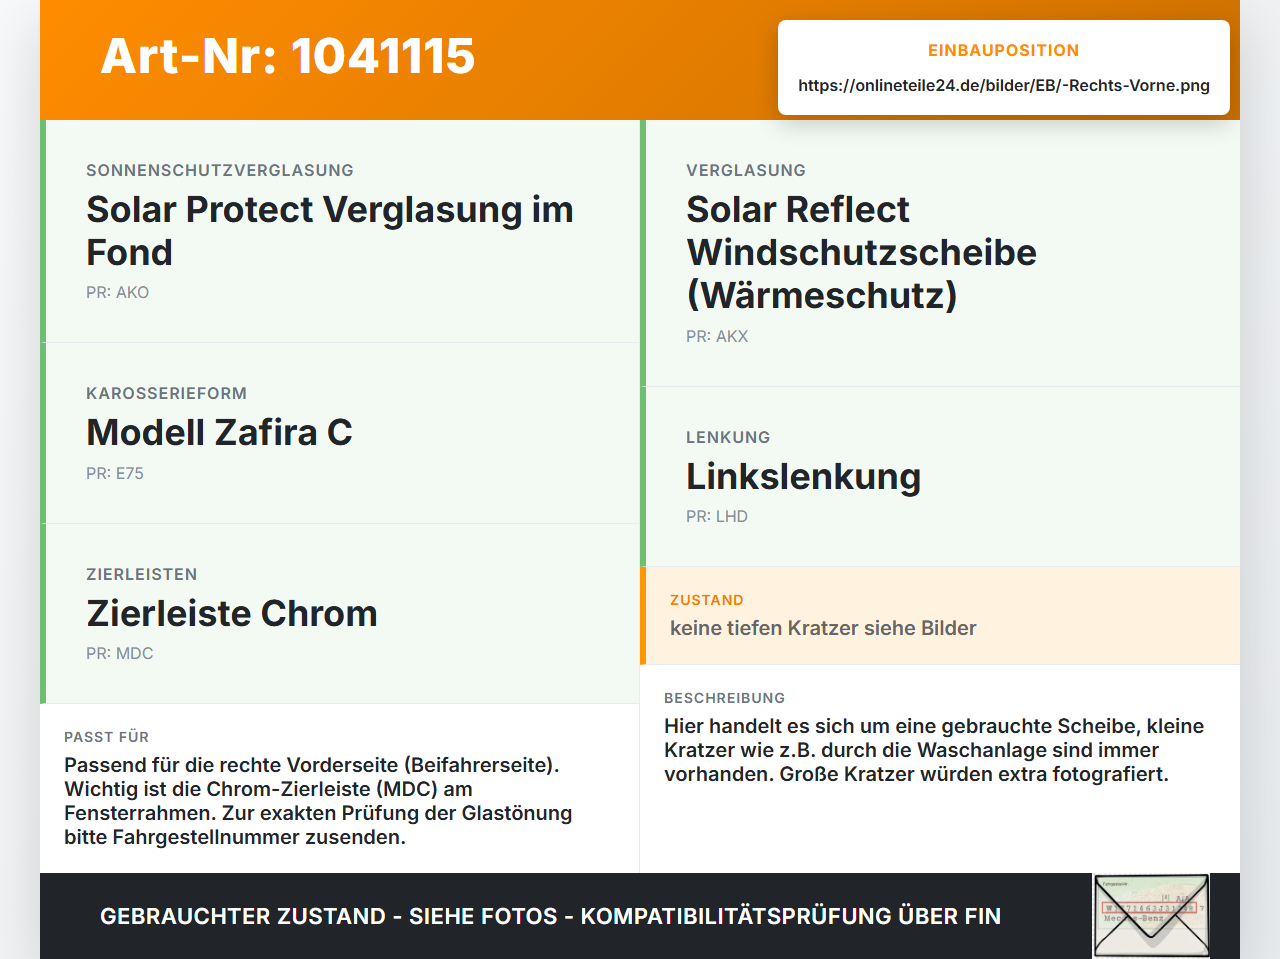Click the Passt für compatibility paragraph
The width and height of the screenshot is (1280, 959).
point(318,801)
